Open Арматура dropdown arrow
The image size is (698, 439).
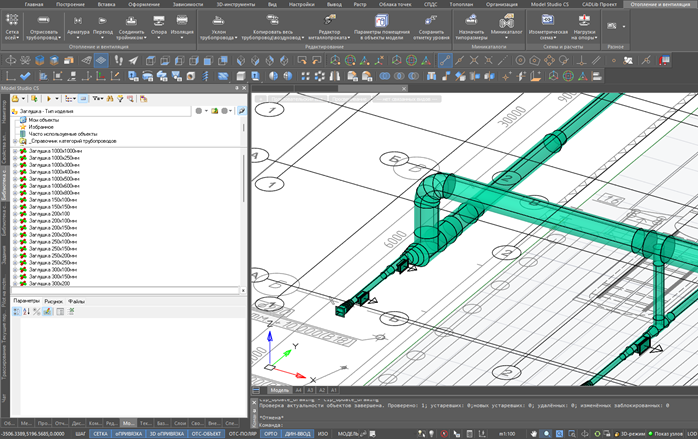tap(78, 38)
